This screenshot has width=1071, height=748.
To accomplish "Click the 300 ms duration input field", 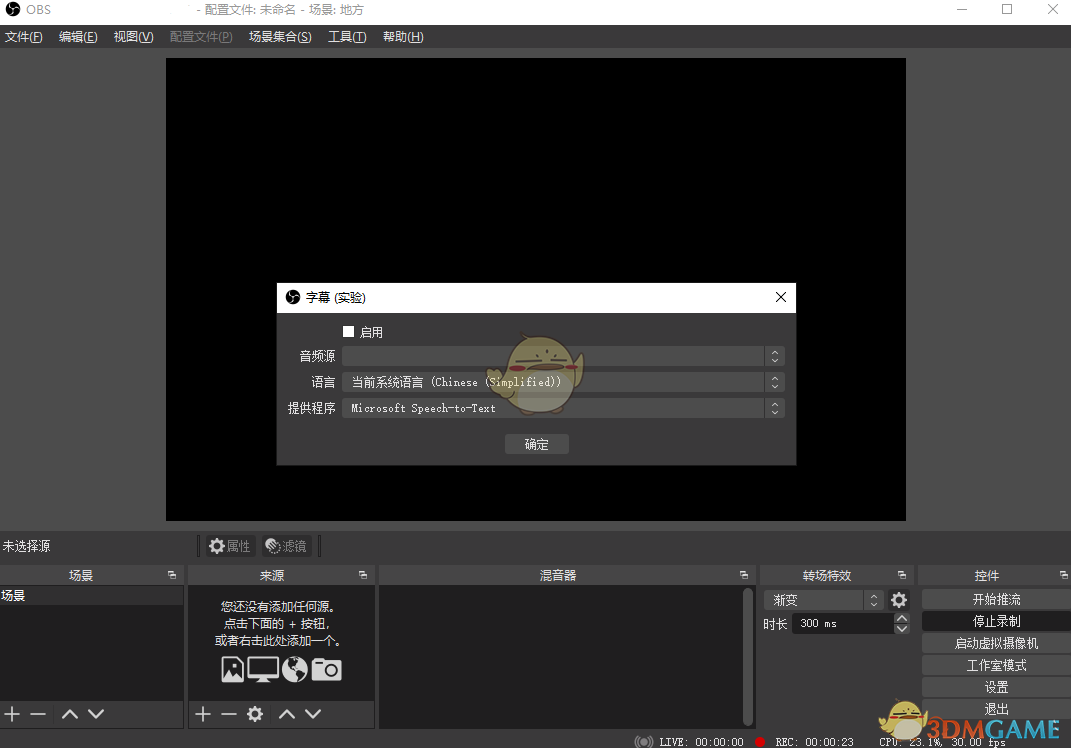I will tap(840, 622).
